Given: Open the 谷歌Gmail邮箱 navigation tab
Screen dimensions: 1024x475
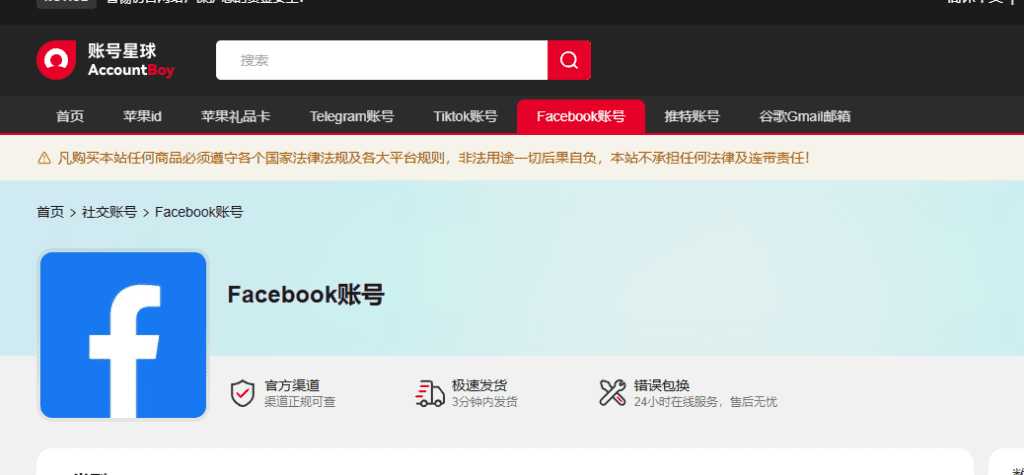Looking at the screenshot, I should (x=805, y=117).
